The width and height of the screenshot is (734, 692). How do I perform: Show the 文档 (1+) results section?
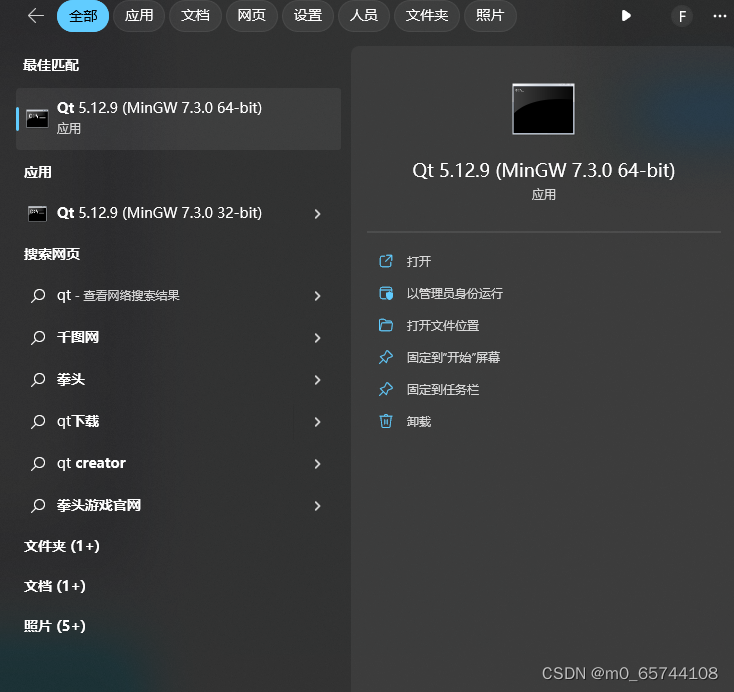click(55, 586)
